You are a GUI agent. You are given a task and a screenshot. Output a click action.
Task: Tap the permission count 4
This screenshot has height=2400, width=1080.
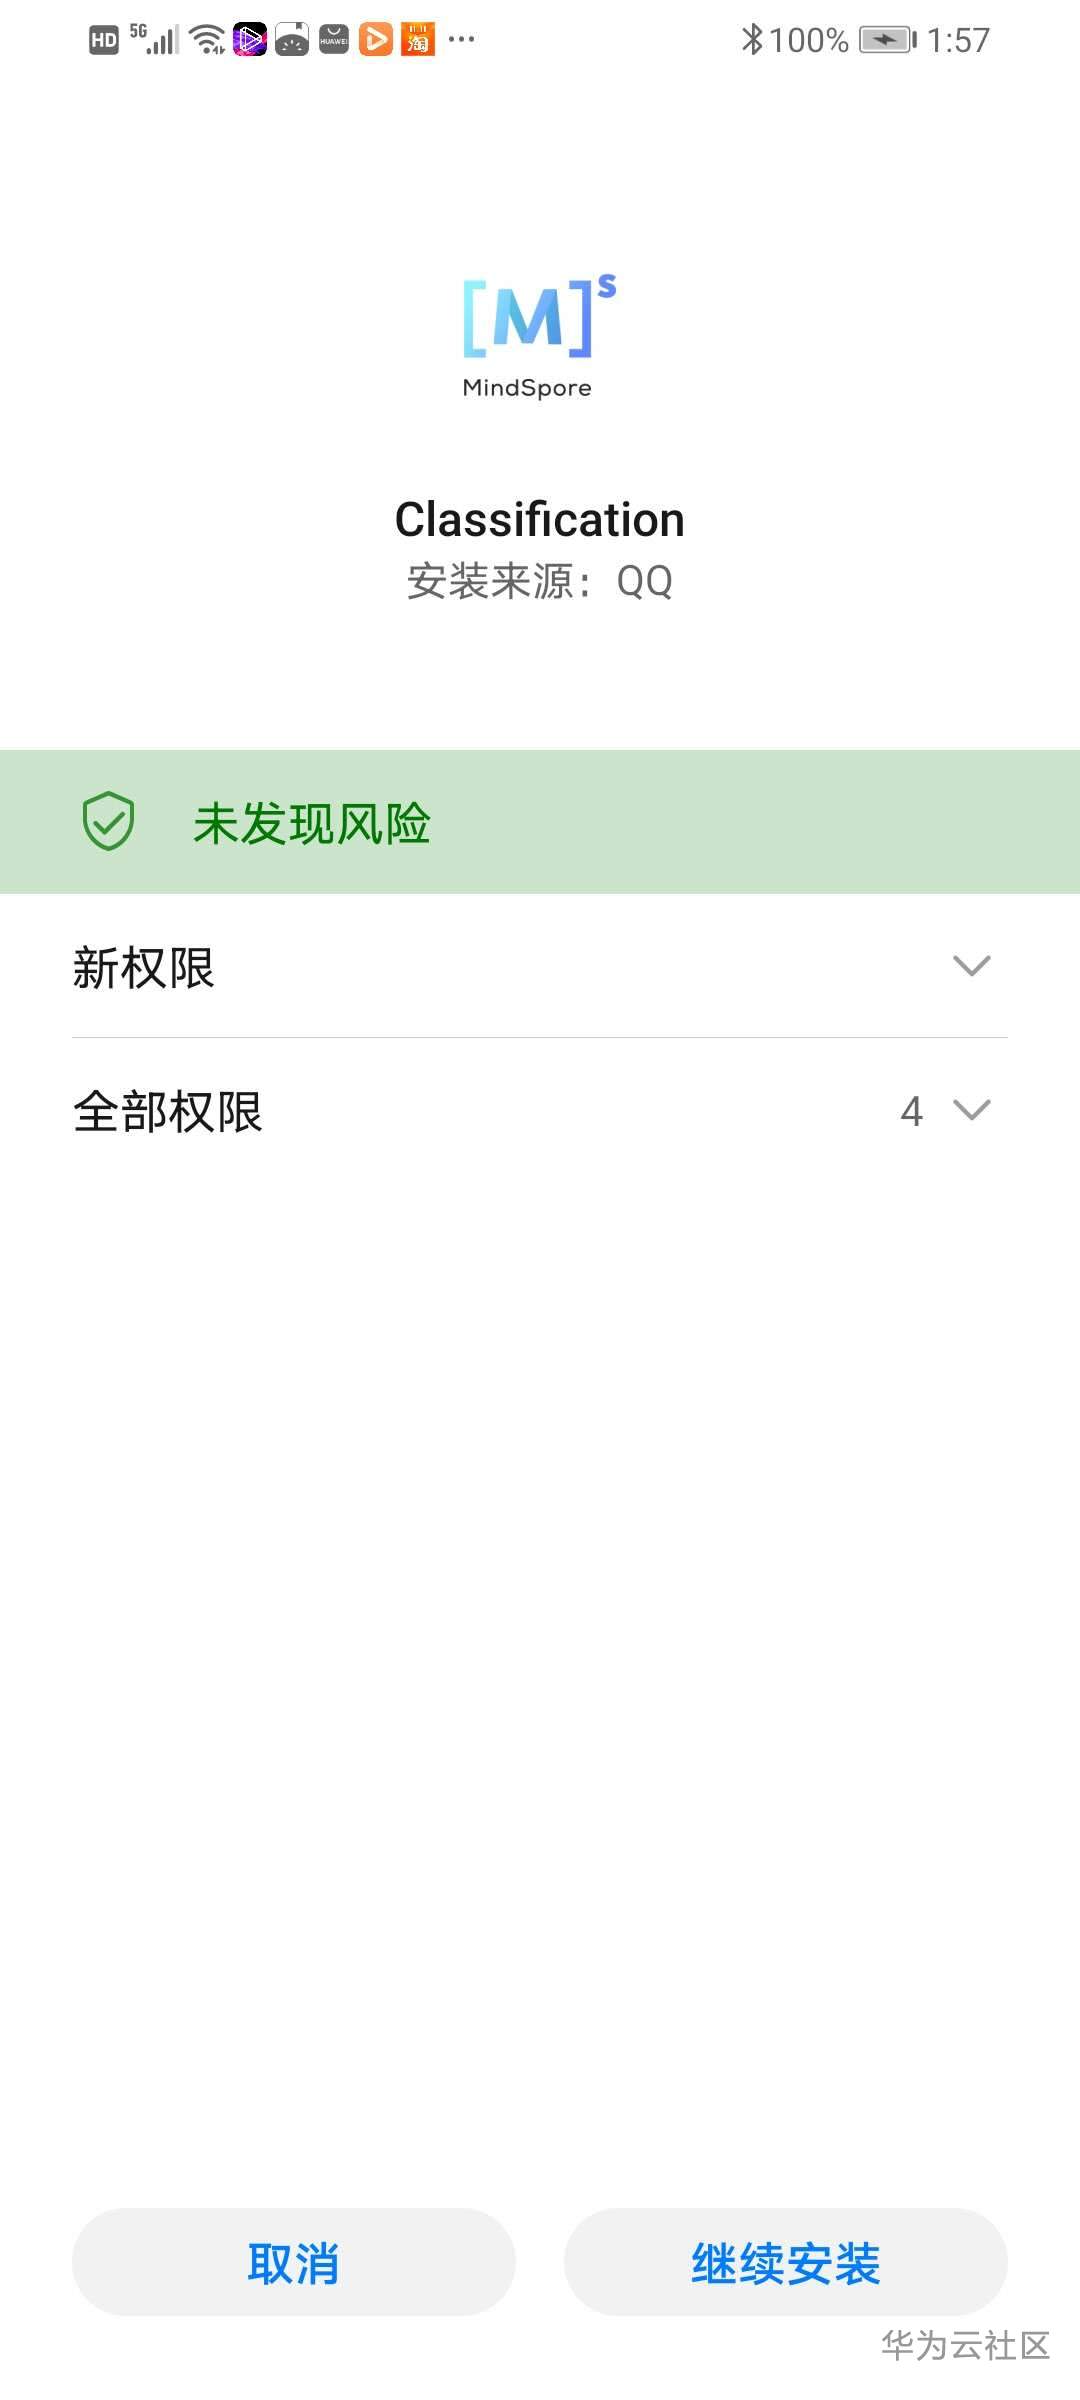click(x=911, y=1111)
